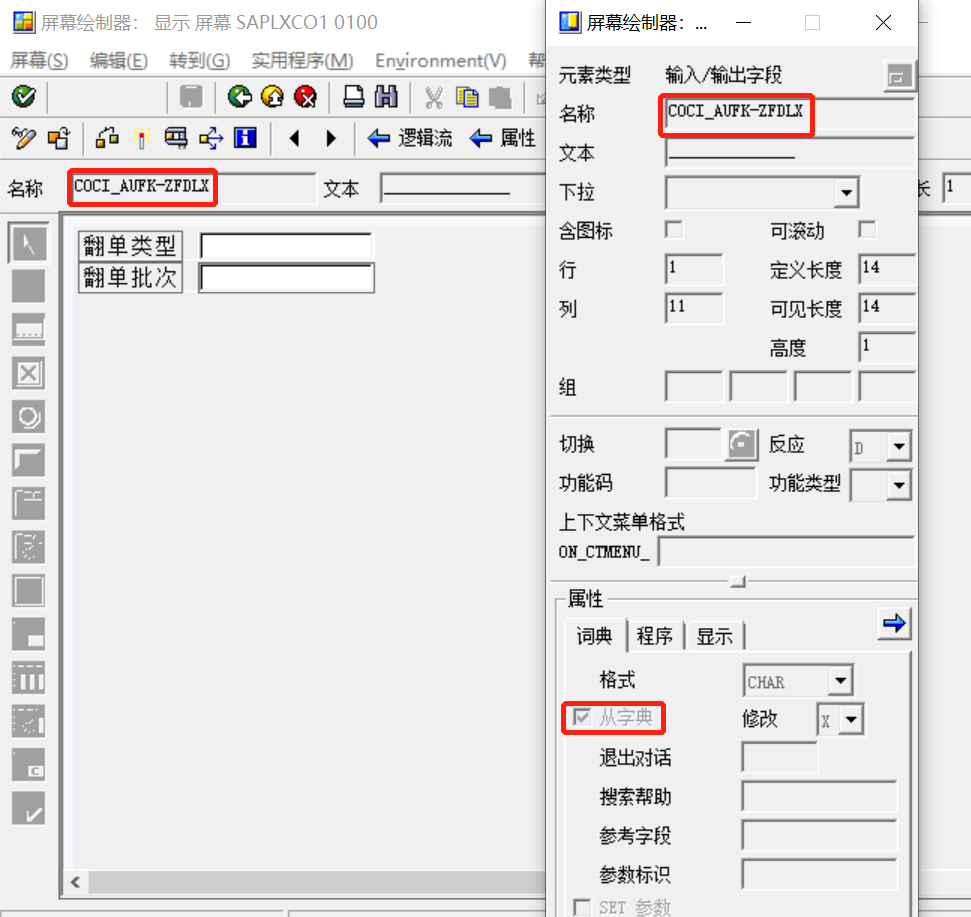The image size is (971, 917).
Task: Open the 下拉 dropdown list
Action: pos(846,193)
